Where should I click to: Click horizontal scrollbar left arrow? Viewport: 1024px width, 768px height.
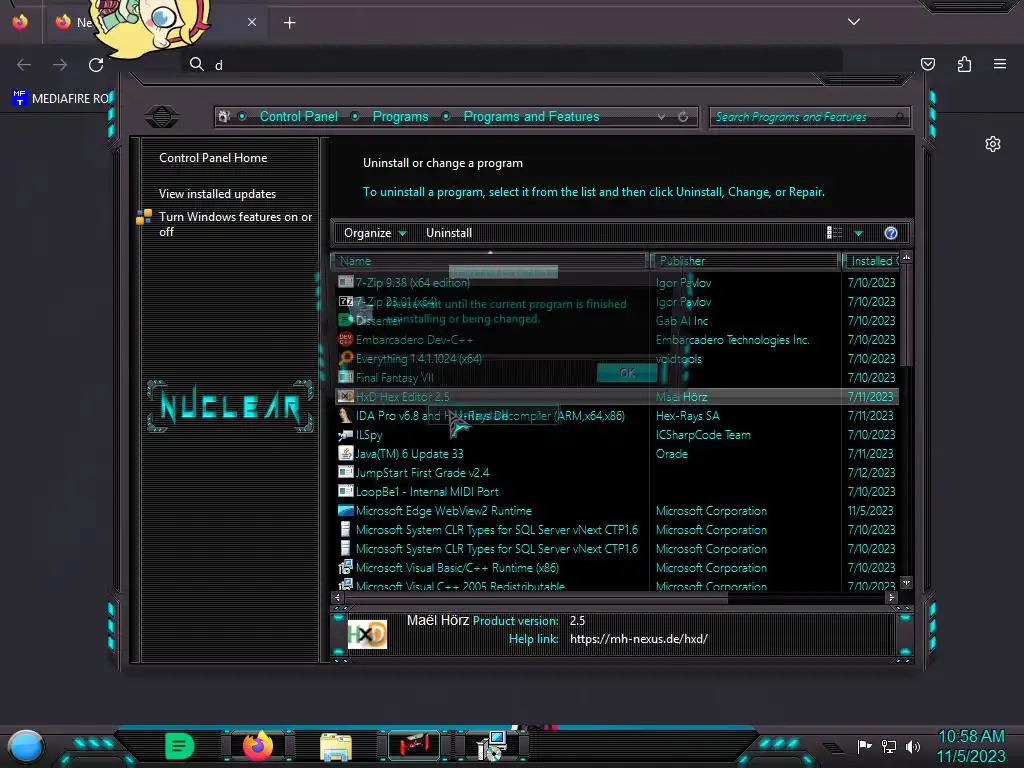[x=338, y=598]
